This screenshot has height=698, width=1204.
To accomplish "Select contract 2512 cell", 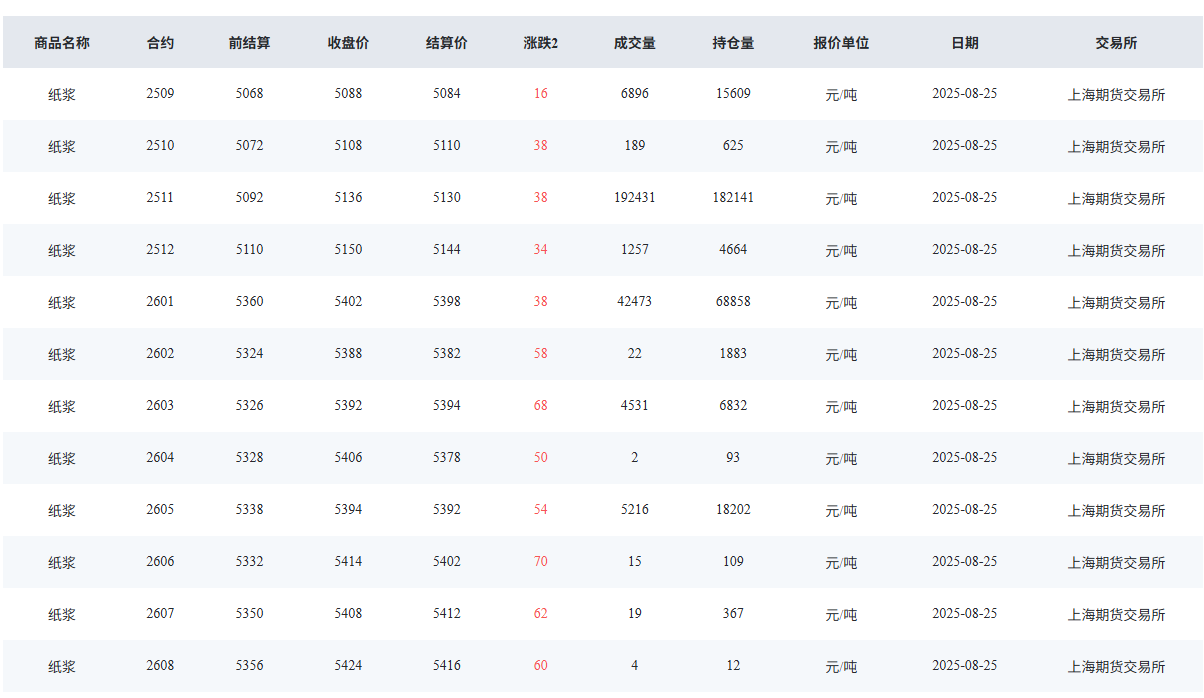I will 160,250.
